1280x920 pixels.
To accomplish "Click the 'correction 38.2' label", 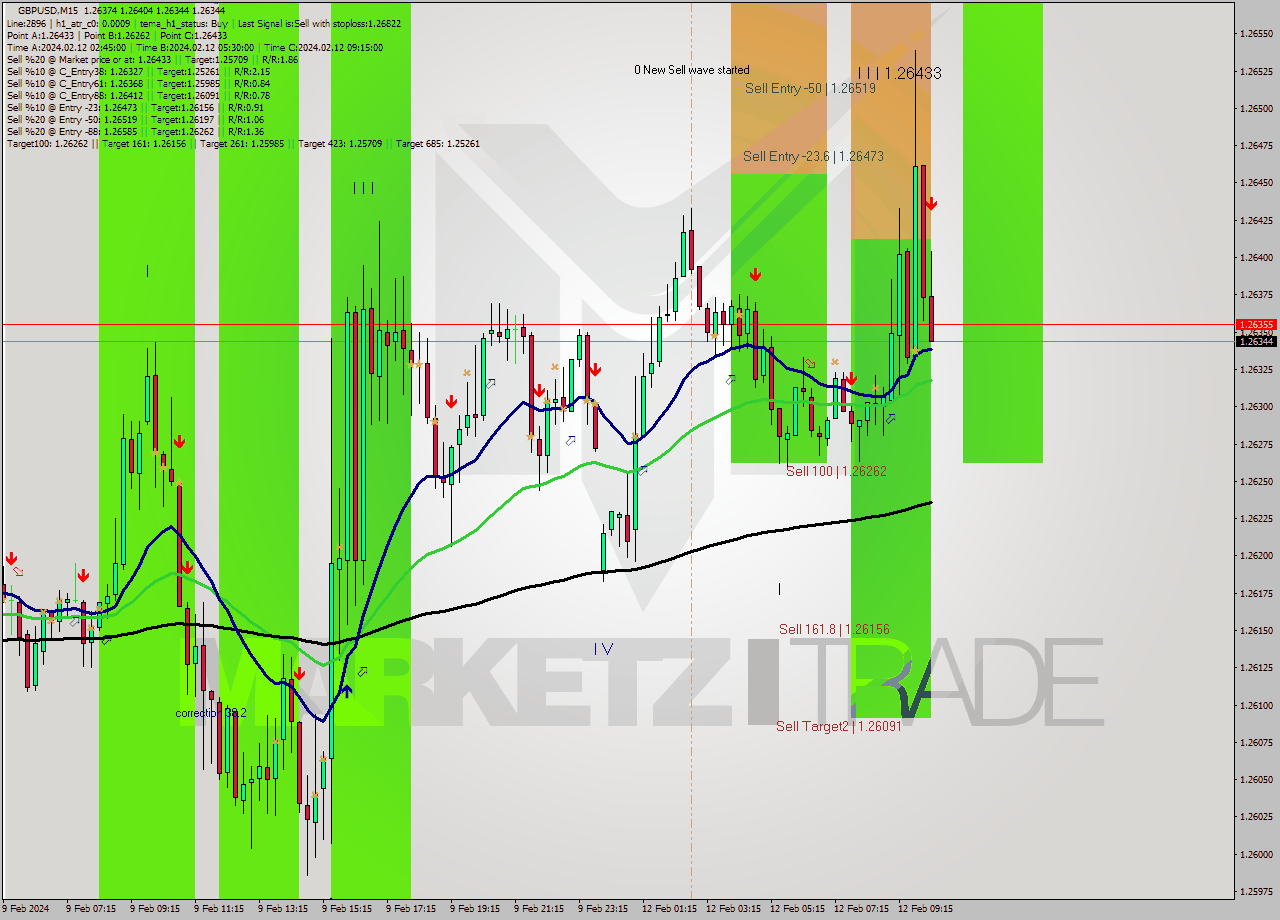I will pyautogui.click(x=210, y=713).
